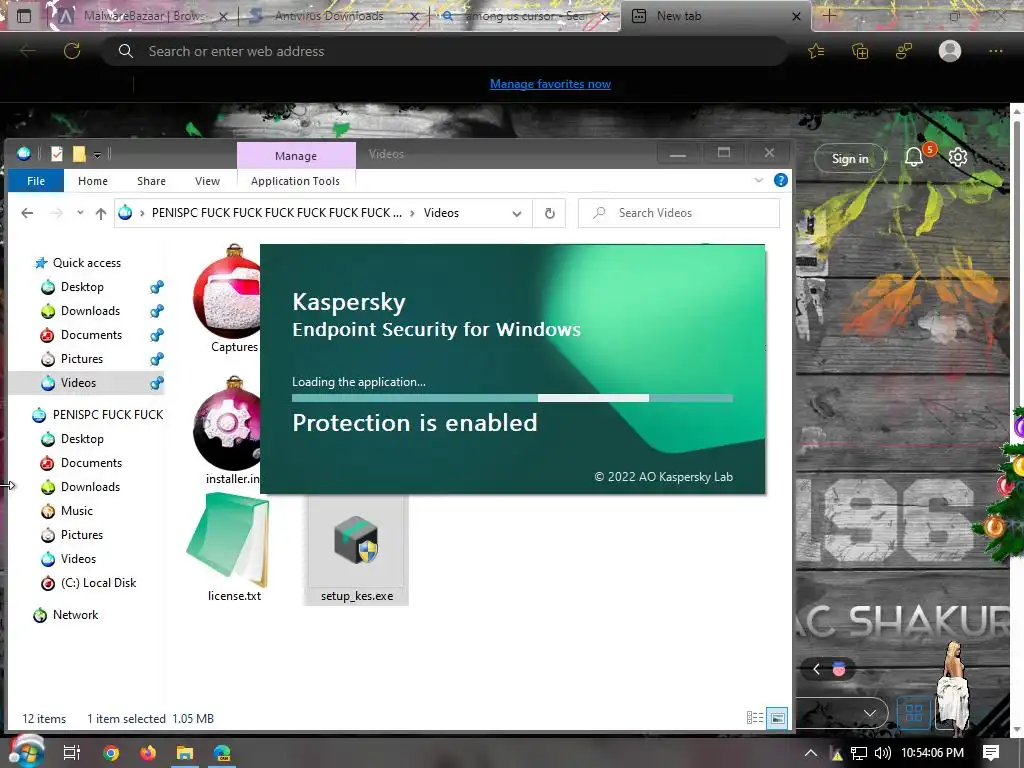The width and height of the screenshot is (1024, 768).
Task: Open the File menu in Explorer ribbon
Action: [36, 181]
